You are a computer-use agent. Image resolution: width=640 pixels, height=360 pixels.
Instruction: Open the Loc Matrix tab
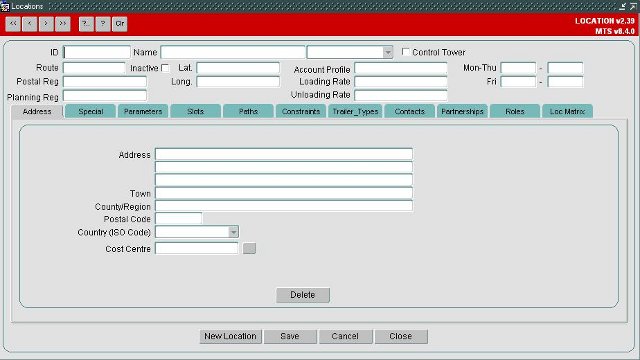click(x=567, y=111)
